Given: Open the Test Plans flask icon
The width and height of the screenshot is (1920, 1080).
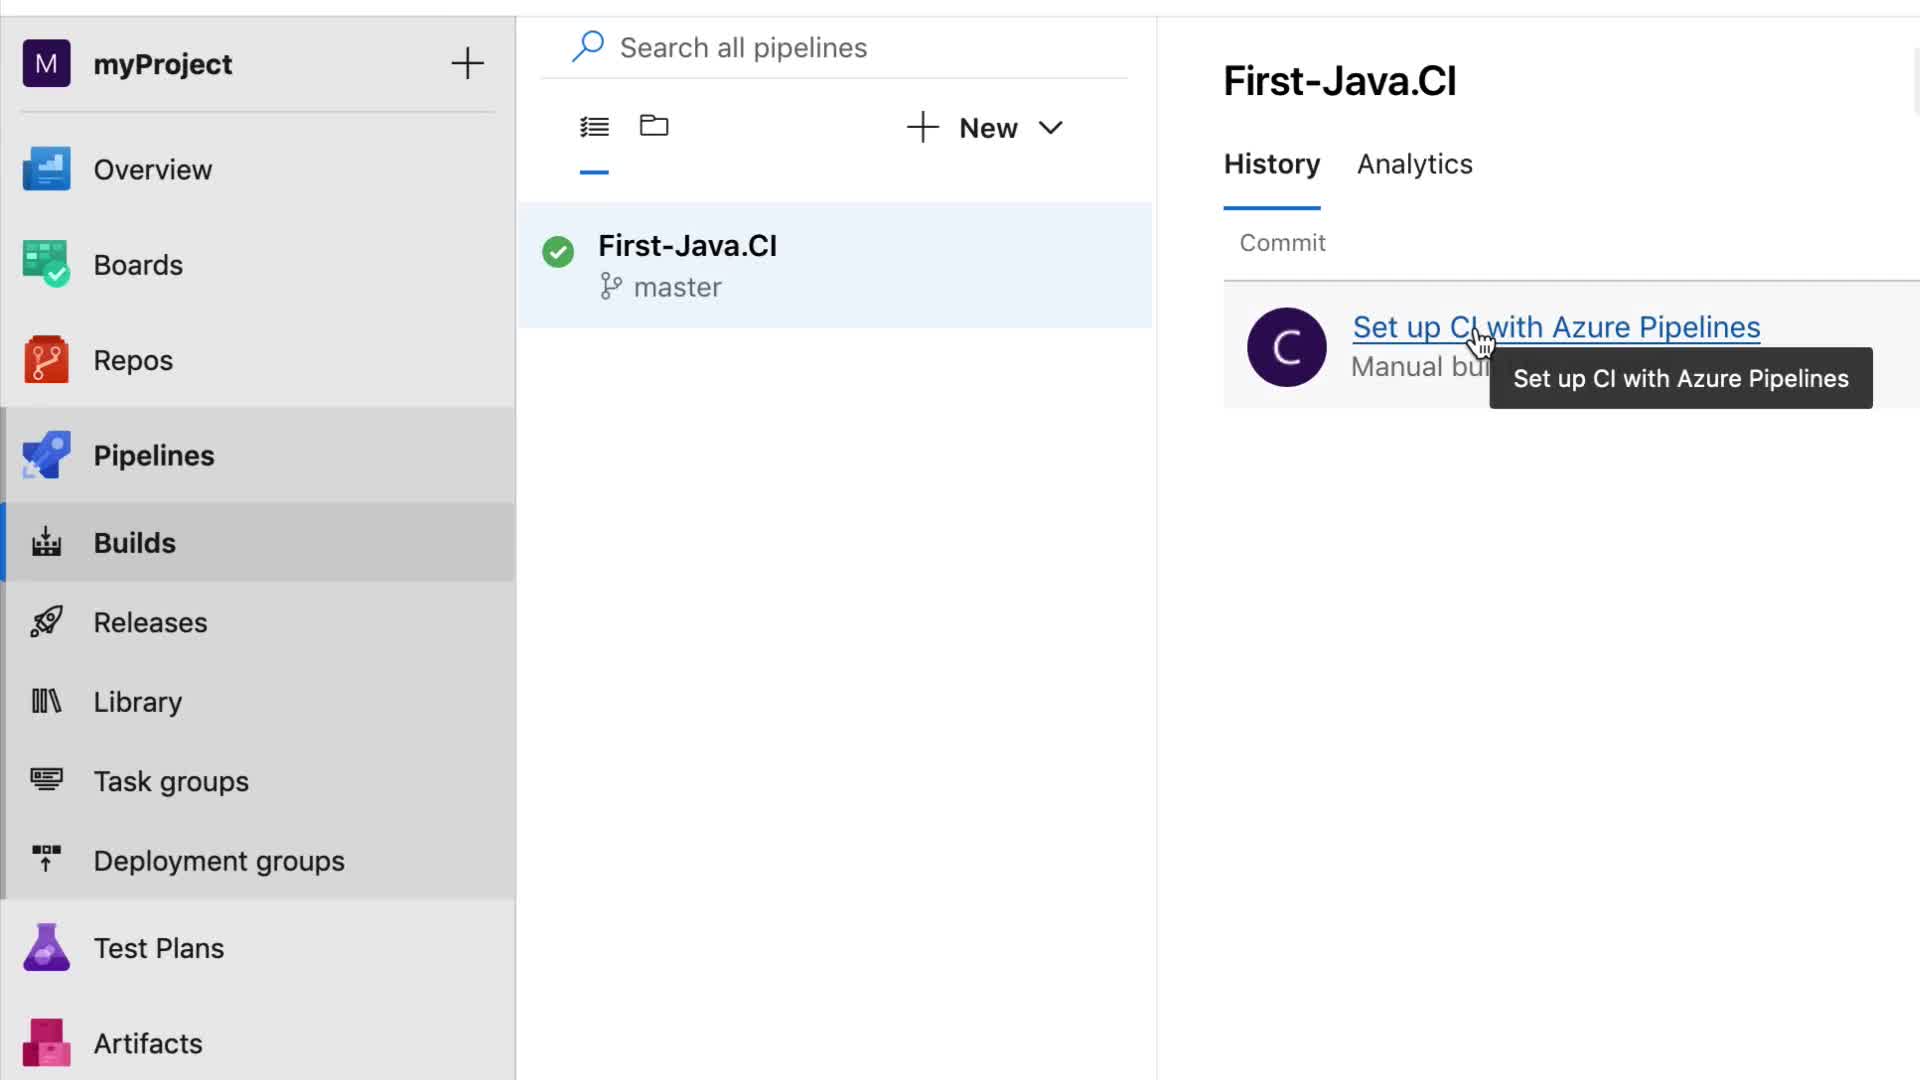Looking at the screenshot, I should [46, 947].
